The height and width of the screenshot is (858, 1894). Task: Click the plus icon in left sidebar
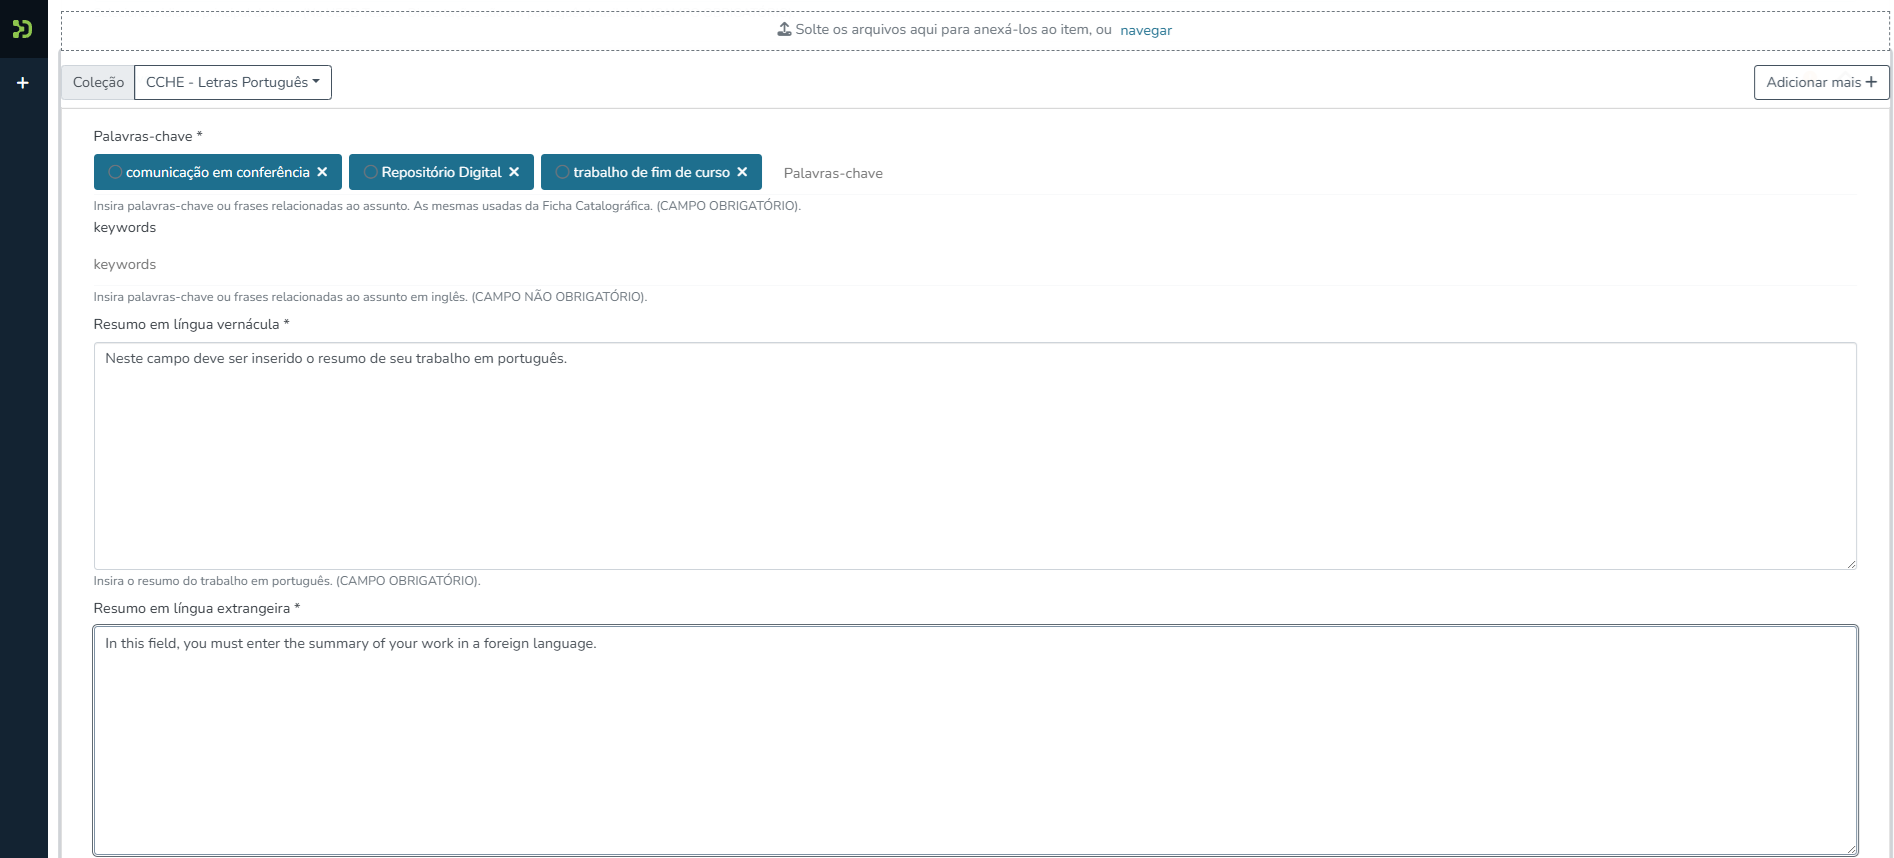tap(23, 83)
